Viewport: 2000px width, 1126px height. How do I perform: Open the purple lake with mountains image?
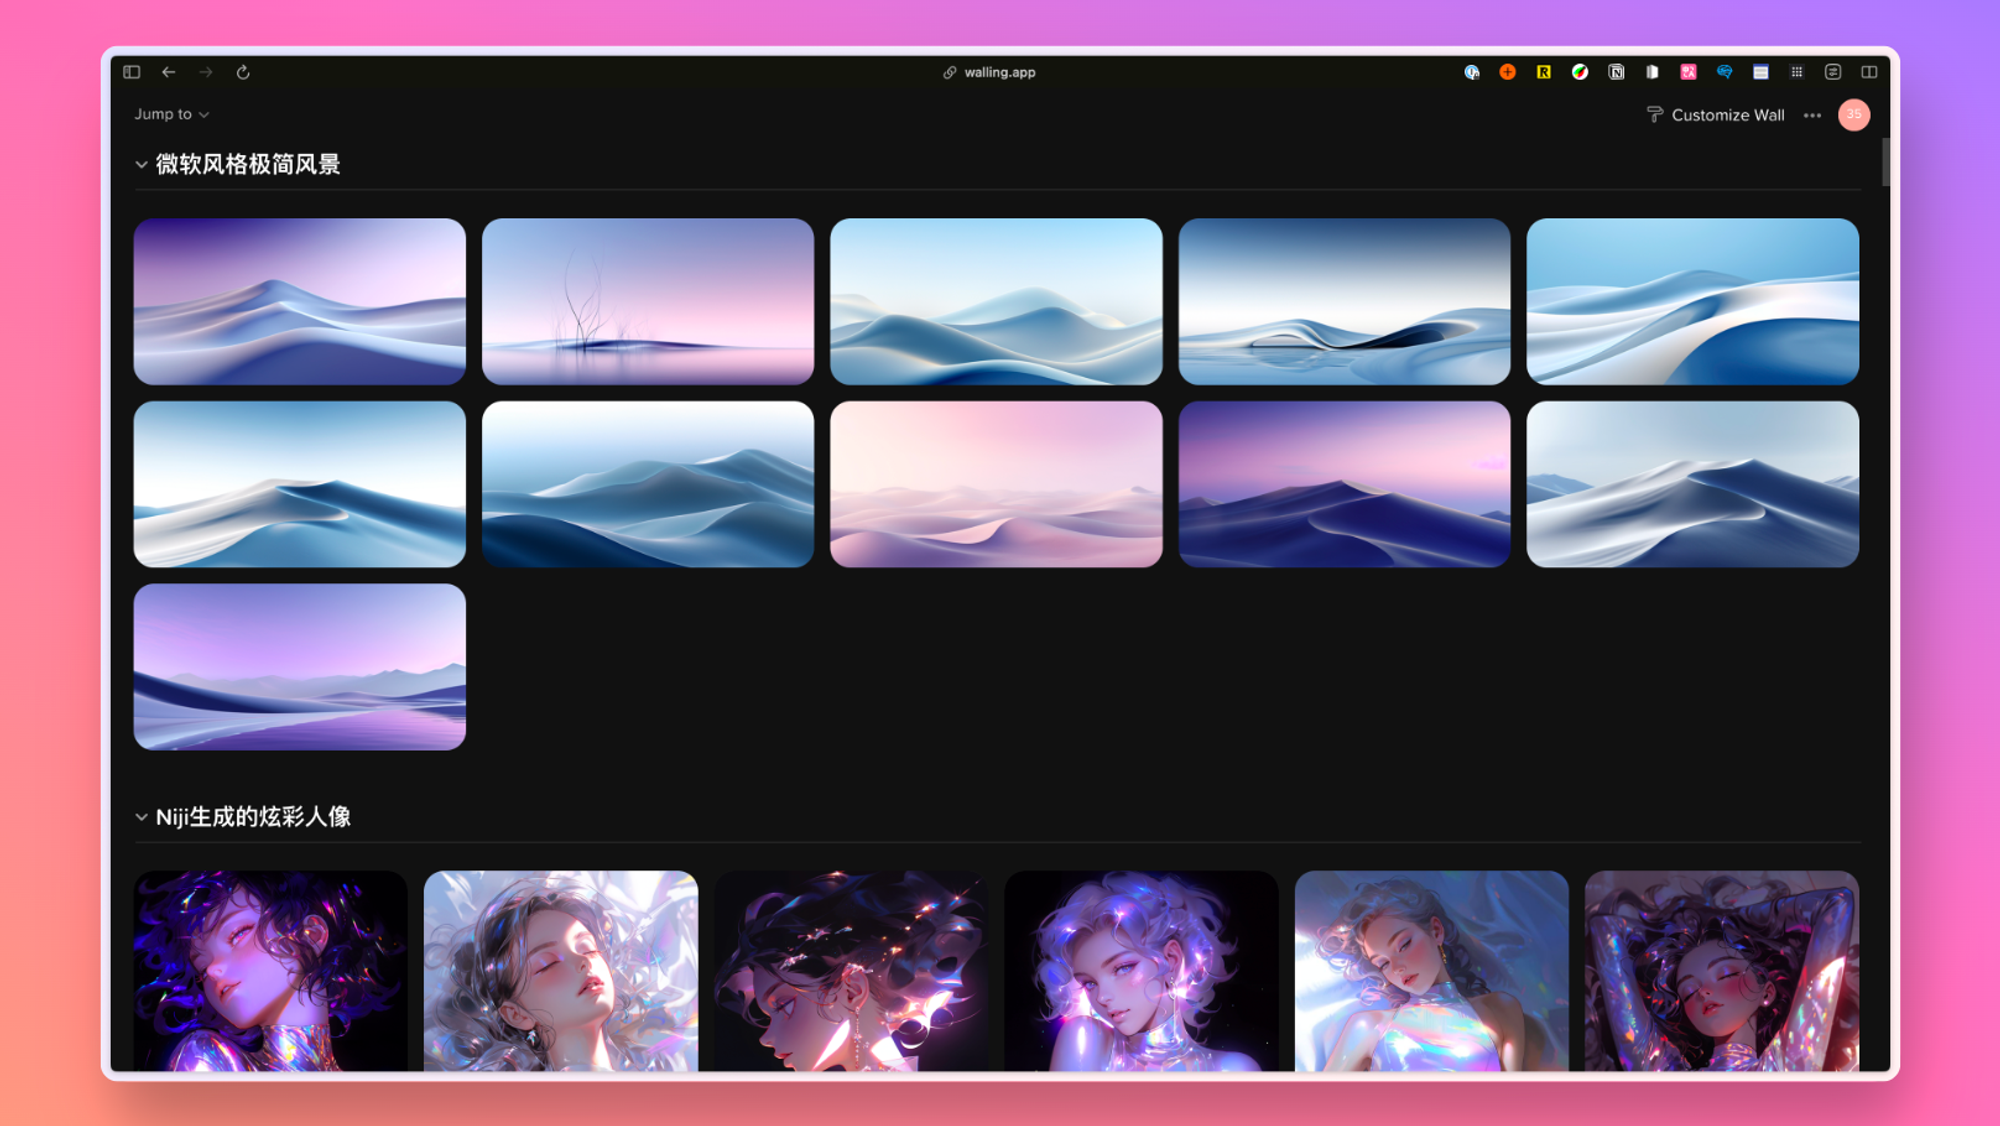[300, 667]
